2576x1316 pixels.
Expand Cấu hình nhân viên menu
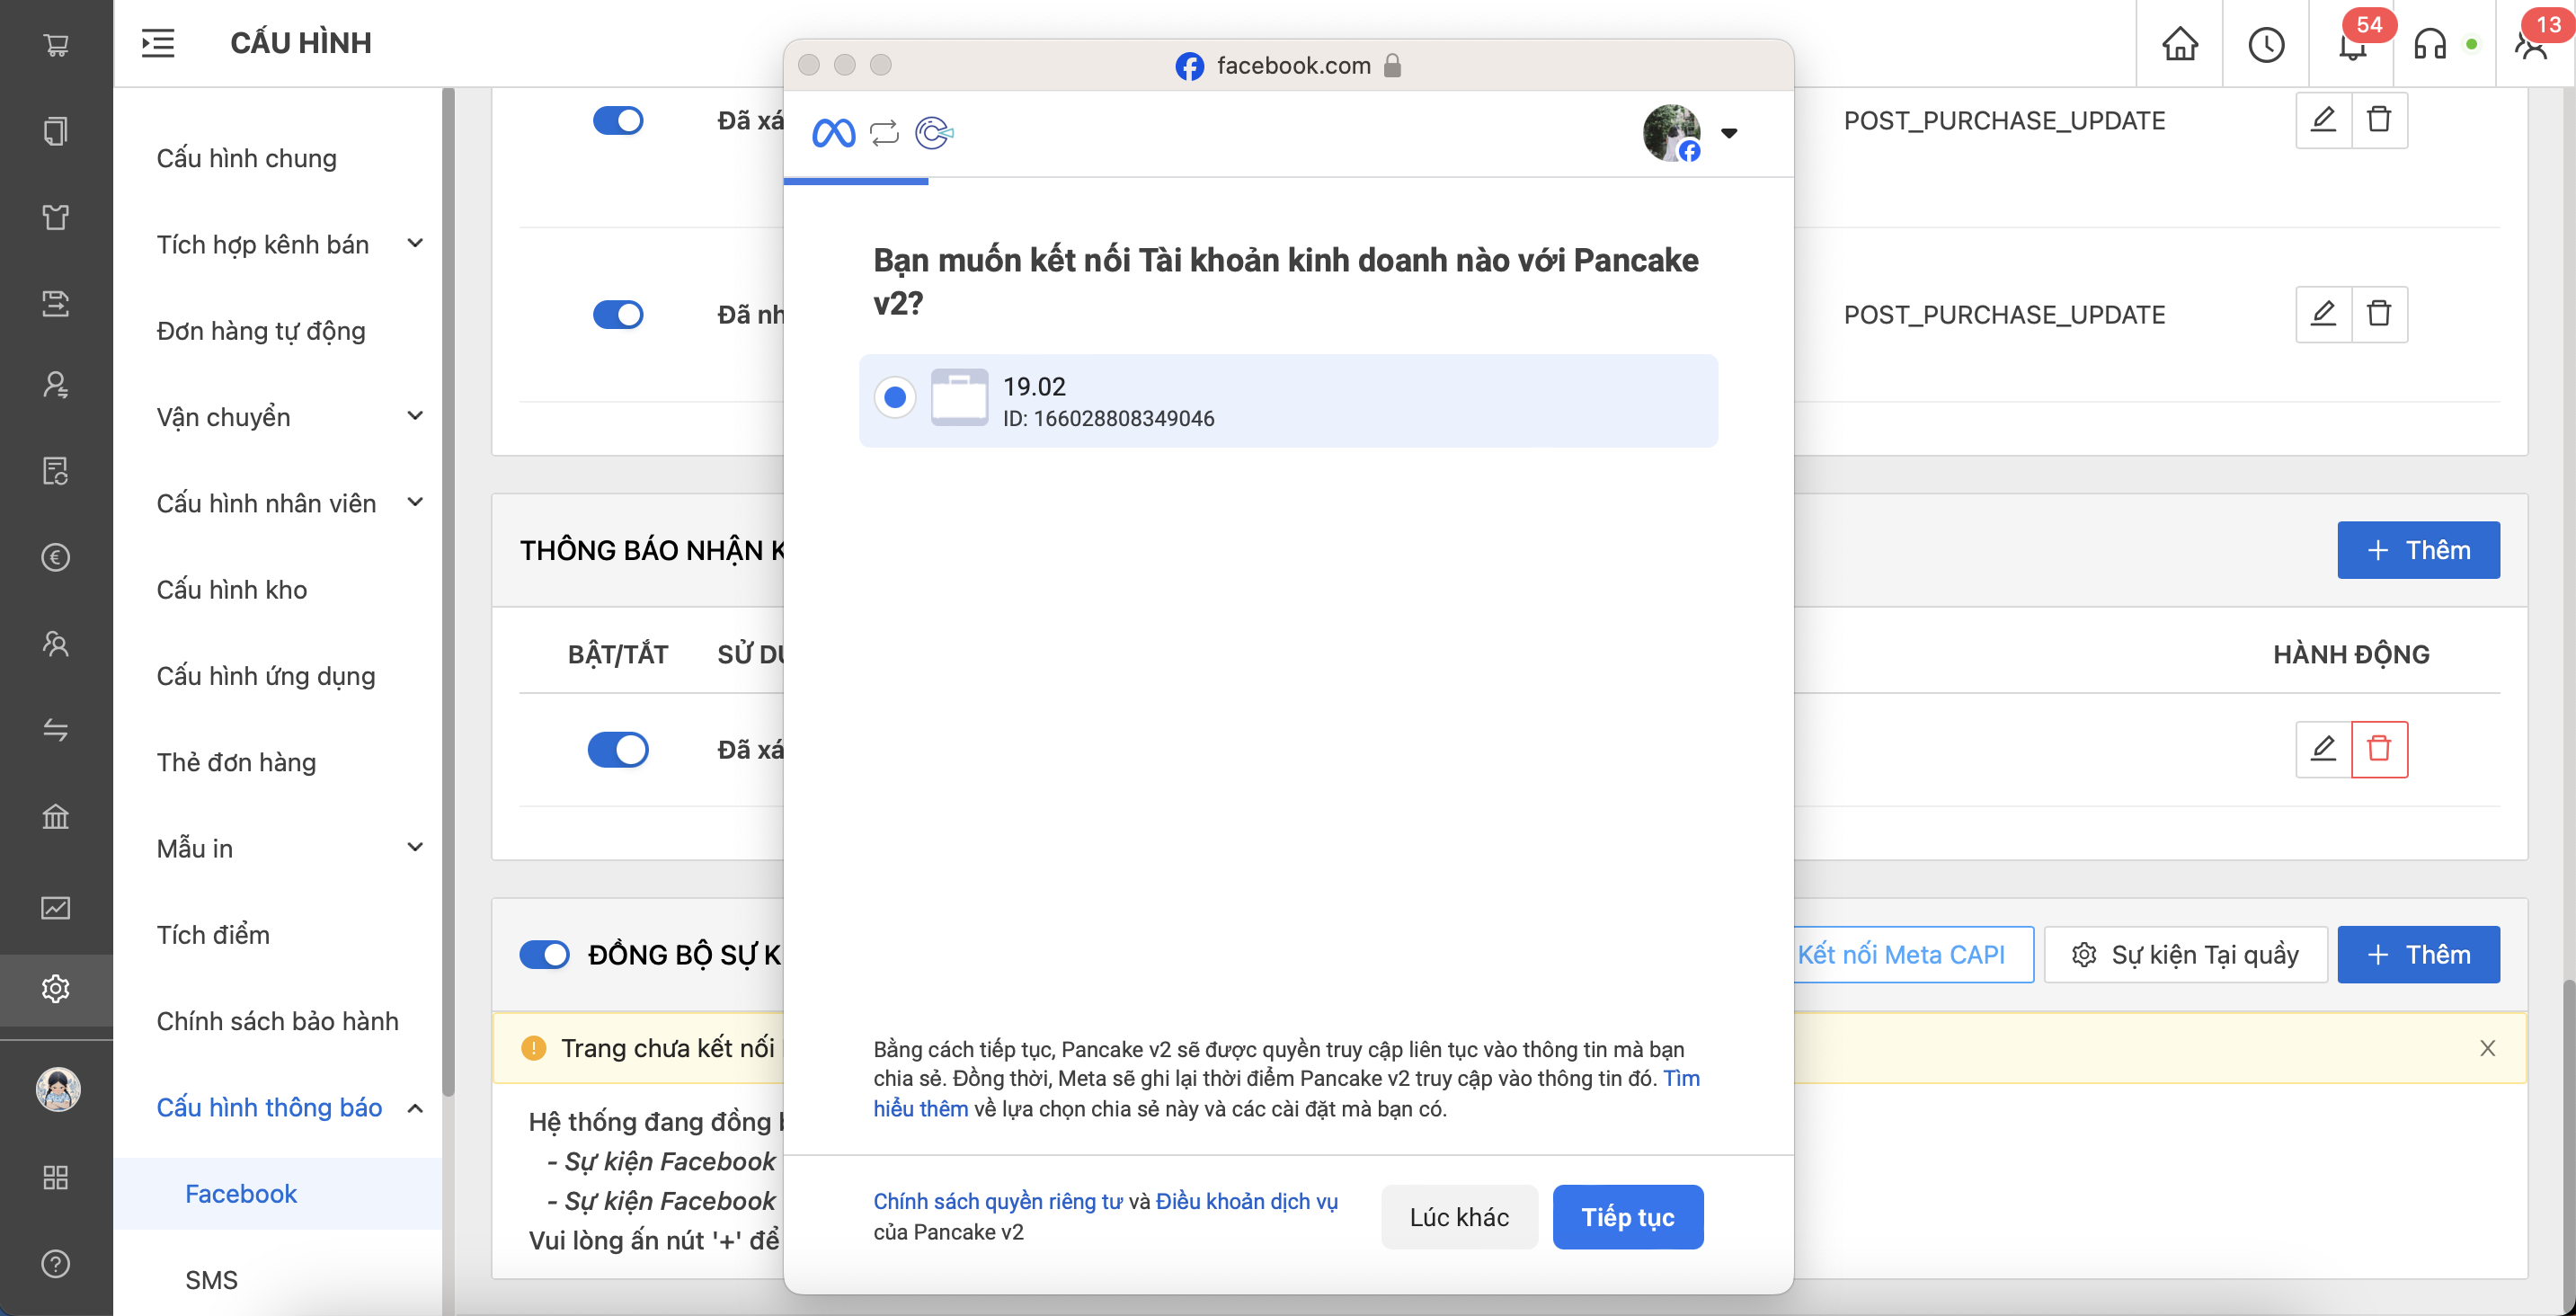(415, 501)
